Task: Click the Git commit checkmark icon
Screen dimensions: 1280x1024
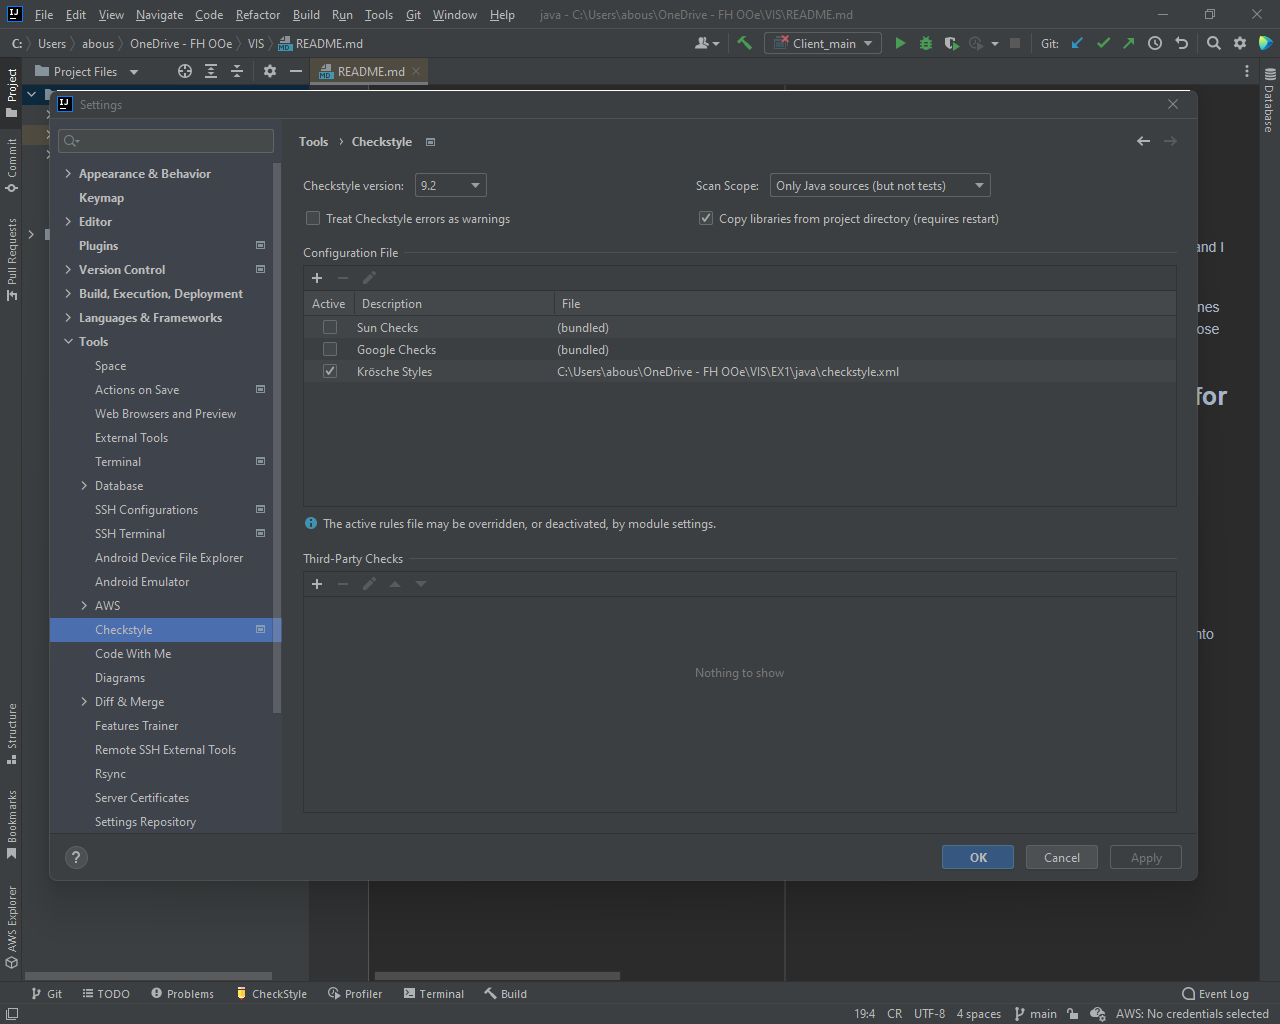Action: pyautogui.click(x=1103, y=43)
